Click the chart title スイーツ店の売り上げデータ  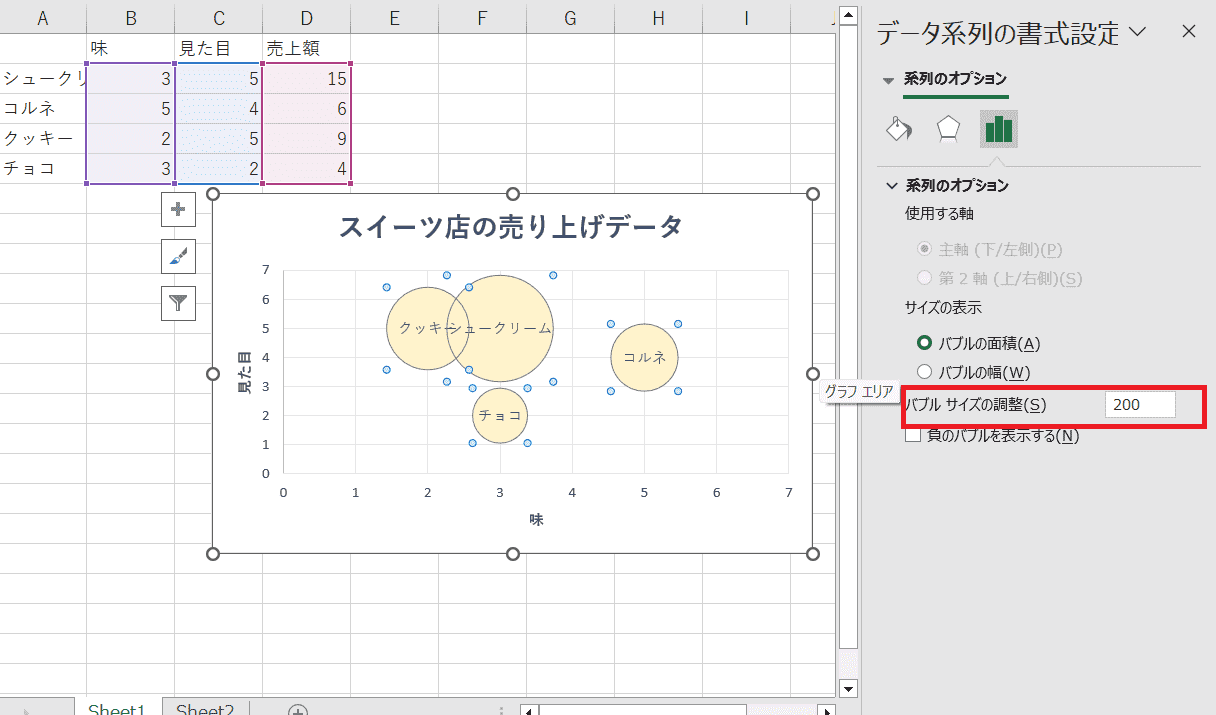click(510, 227)
